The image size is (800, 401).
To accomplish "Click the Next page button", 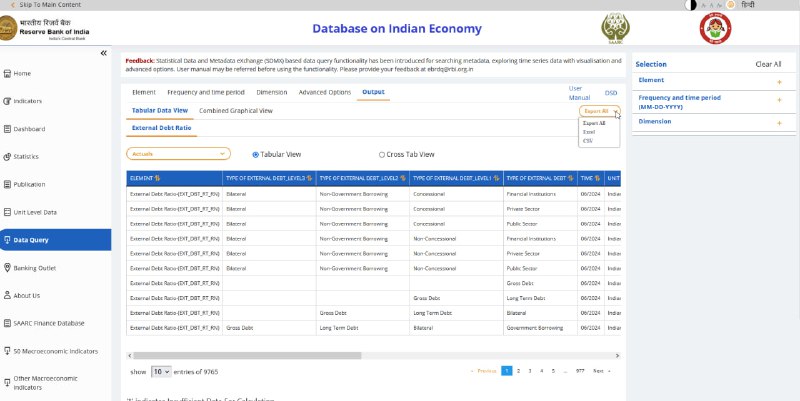I will 602,371.
